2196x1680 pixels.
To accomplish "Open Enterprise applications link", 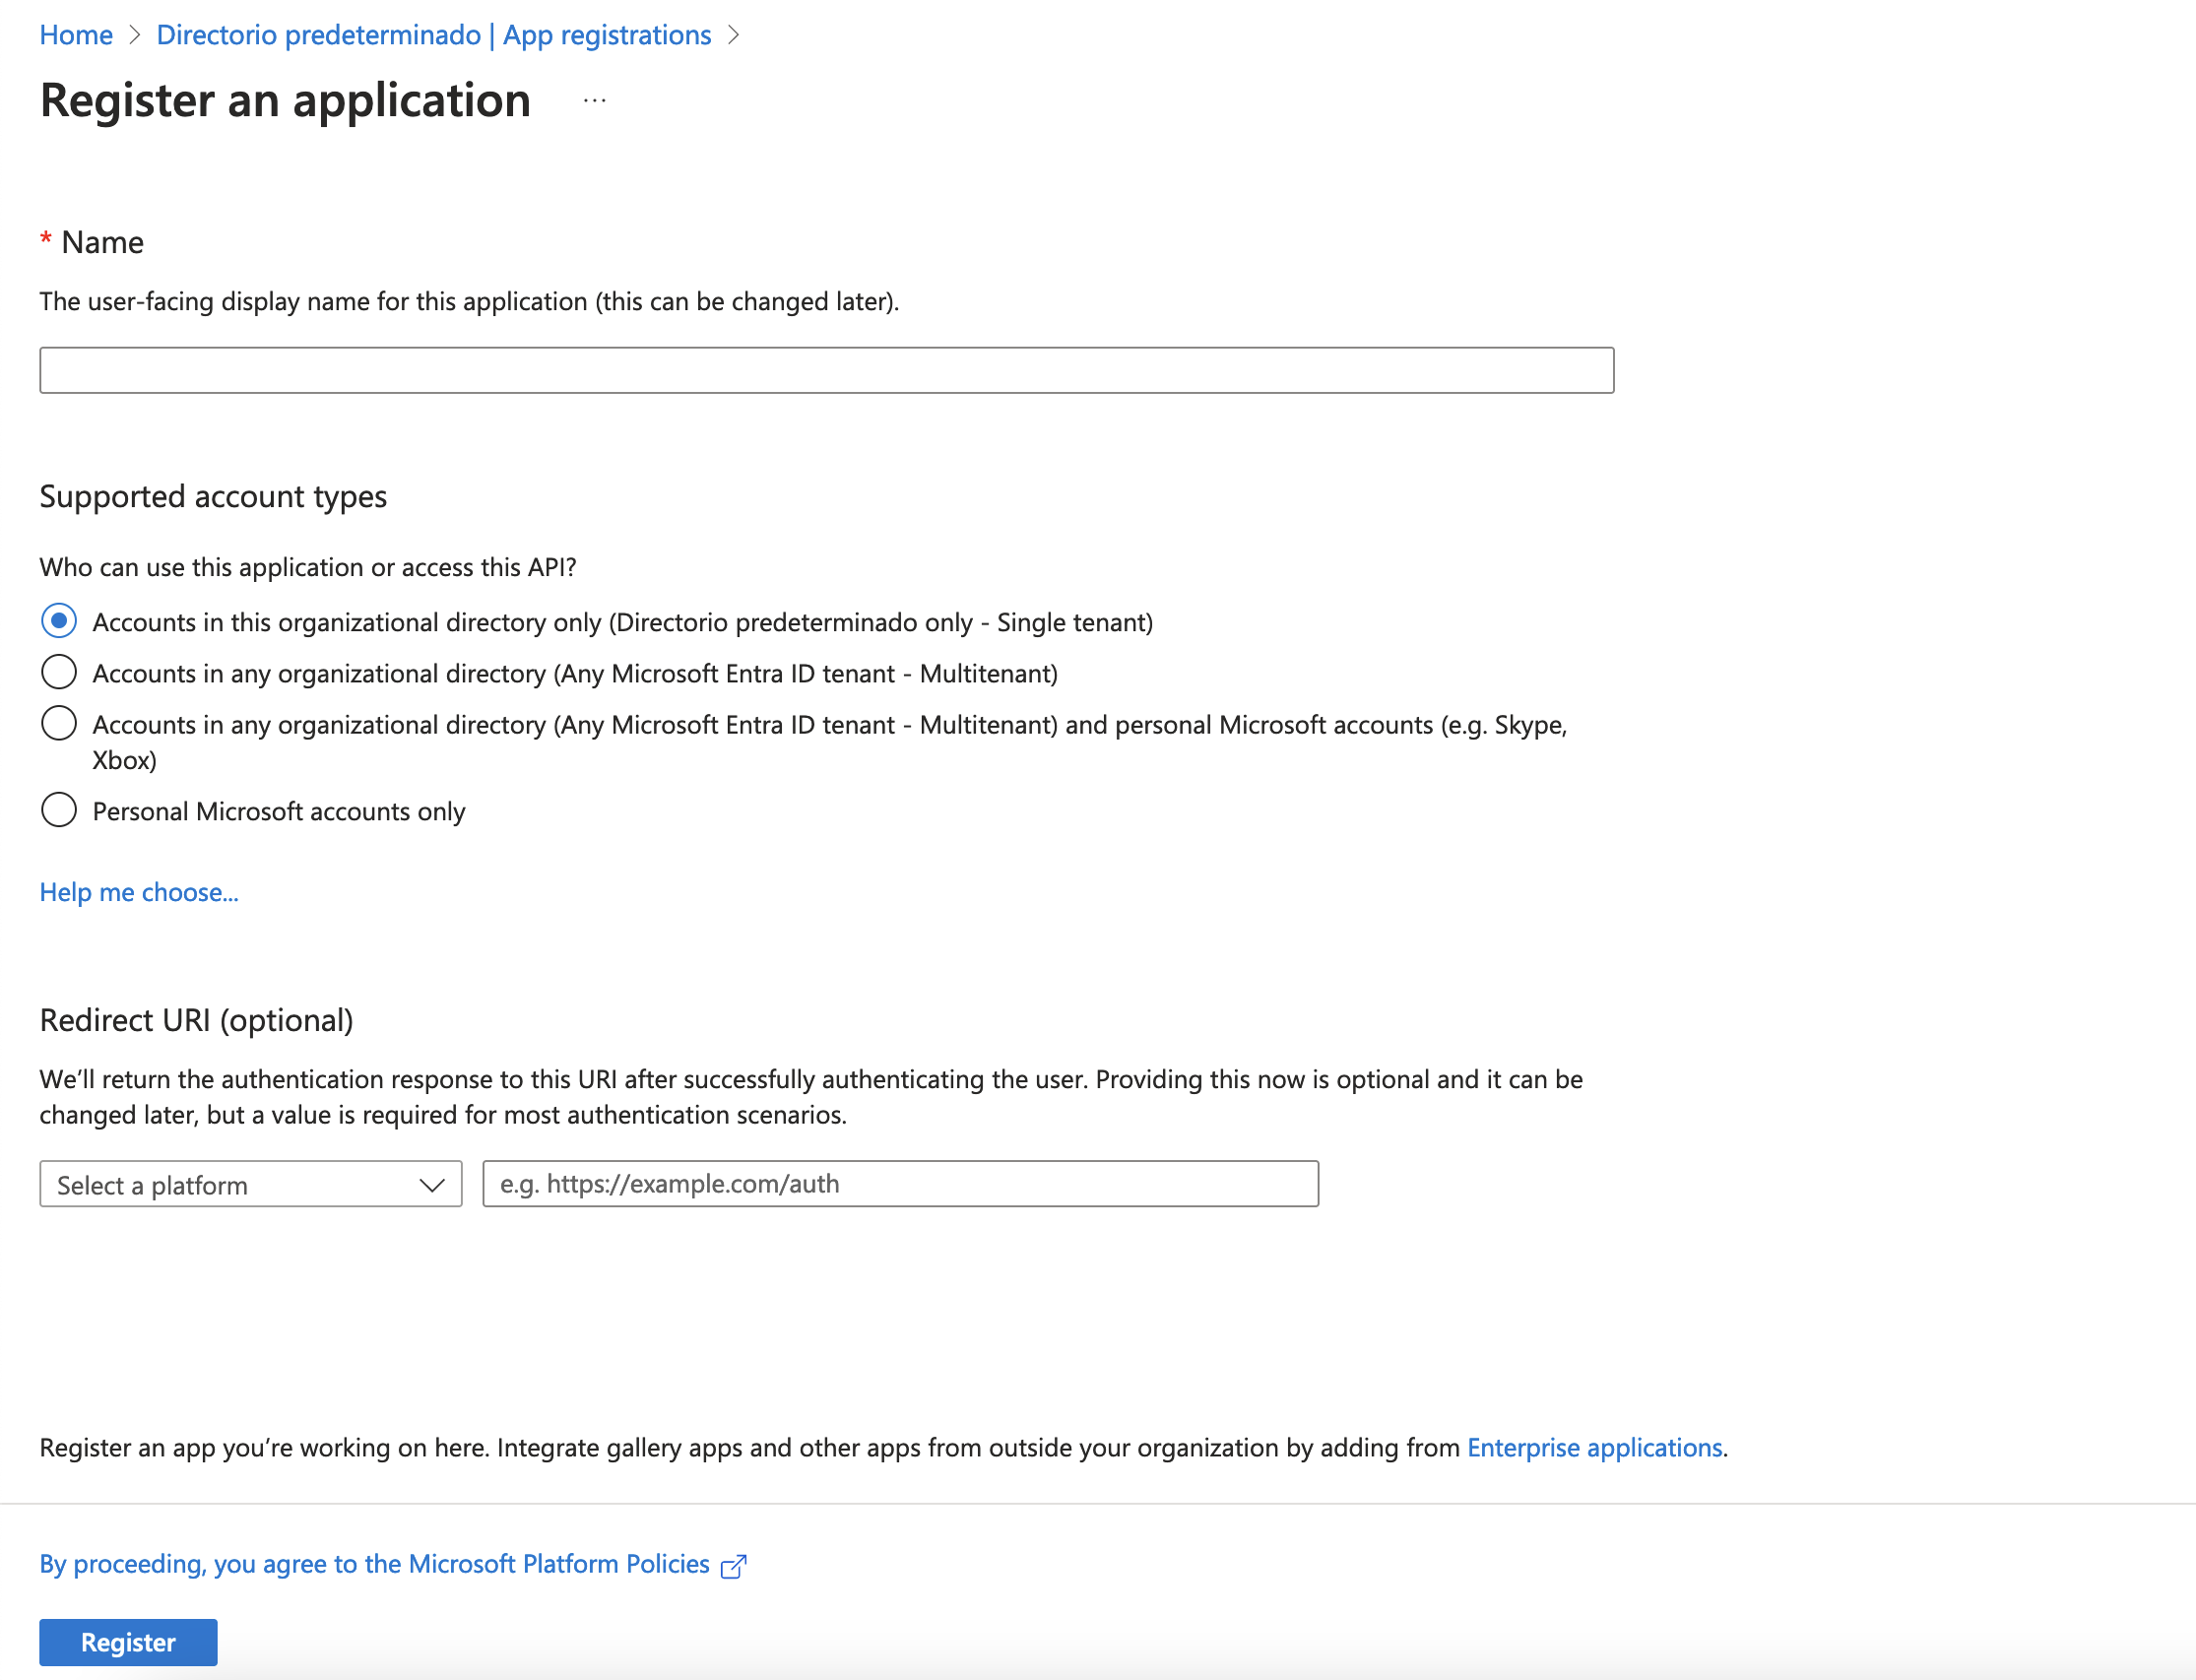I will point(1595,1447).
